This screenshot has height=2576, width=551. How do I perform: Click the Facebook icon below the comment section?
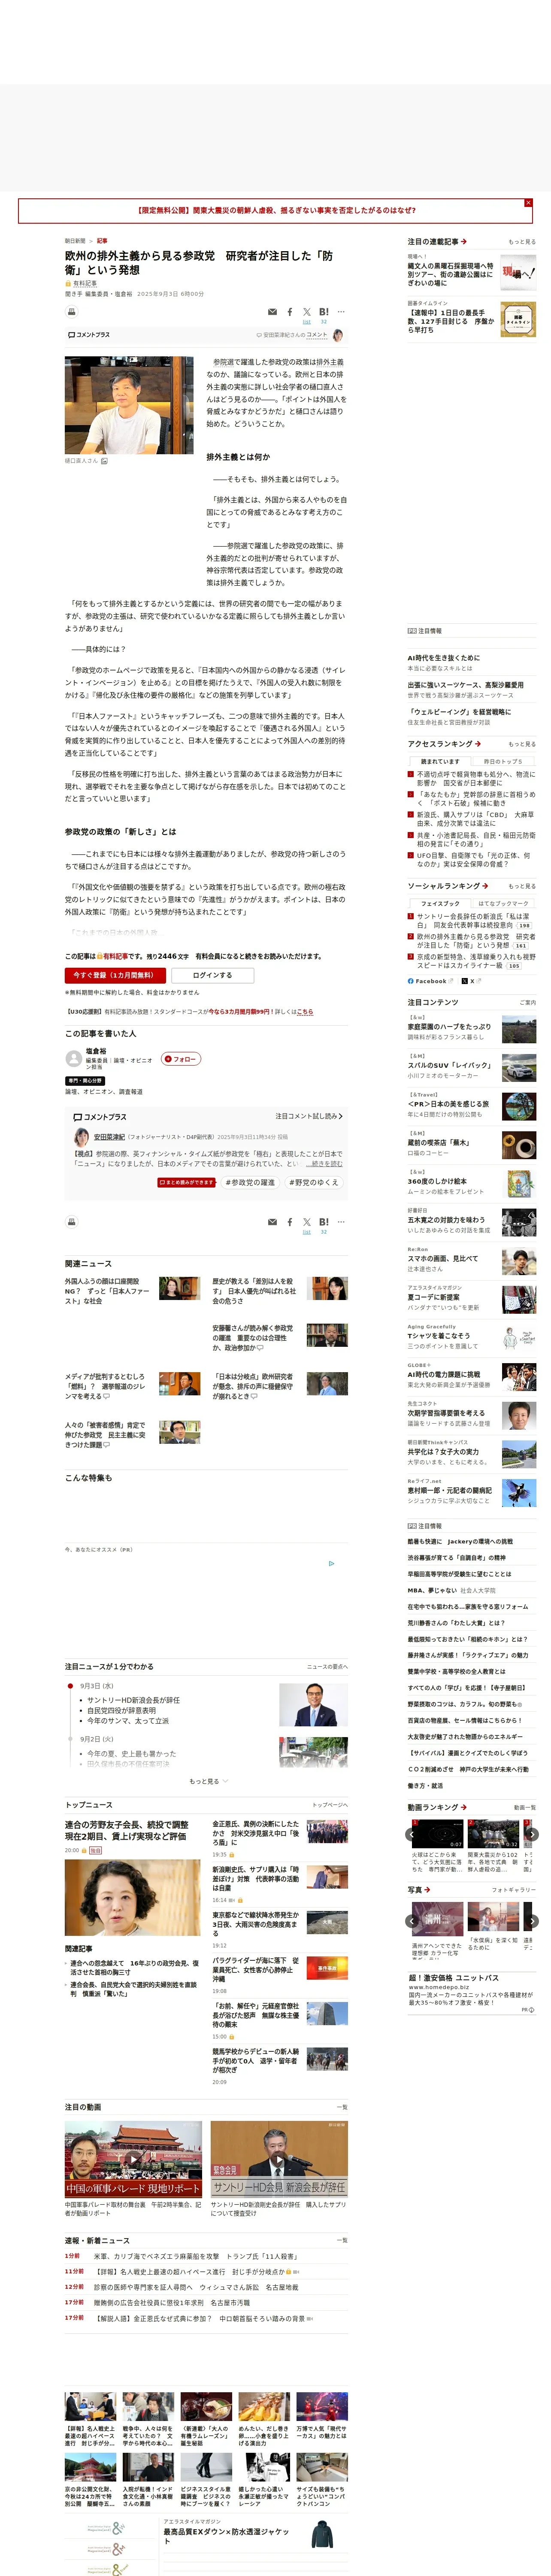point(290,1221)
